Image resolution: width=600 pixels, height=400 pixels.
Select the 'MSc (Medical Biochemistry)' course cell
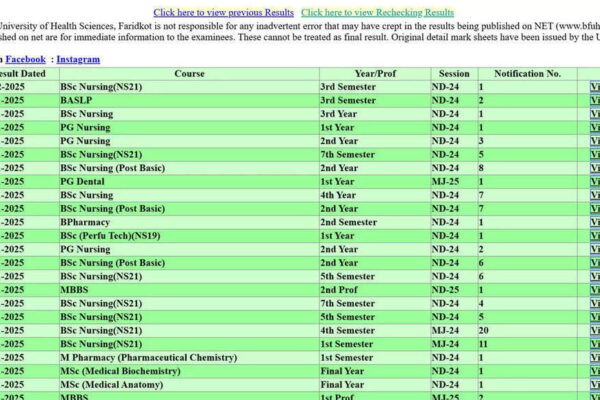coord(189,371)
